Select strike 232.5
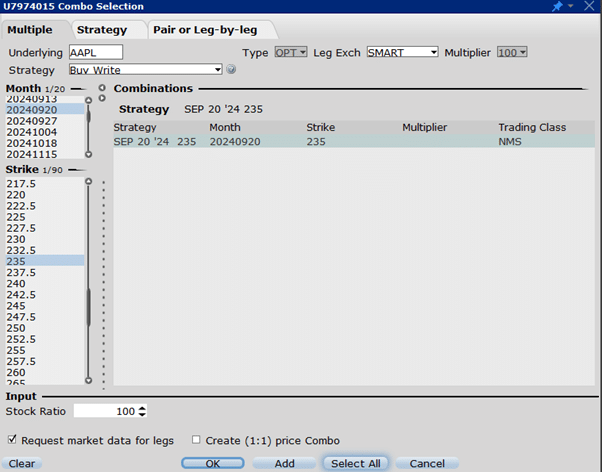Viewport: 602px width, 472px height. [45, 250]
